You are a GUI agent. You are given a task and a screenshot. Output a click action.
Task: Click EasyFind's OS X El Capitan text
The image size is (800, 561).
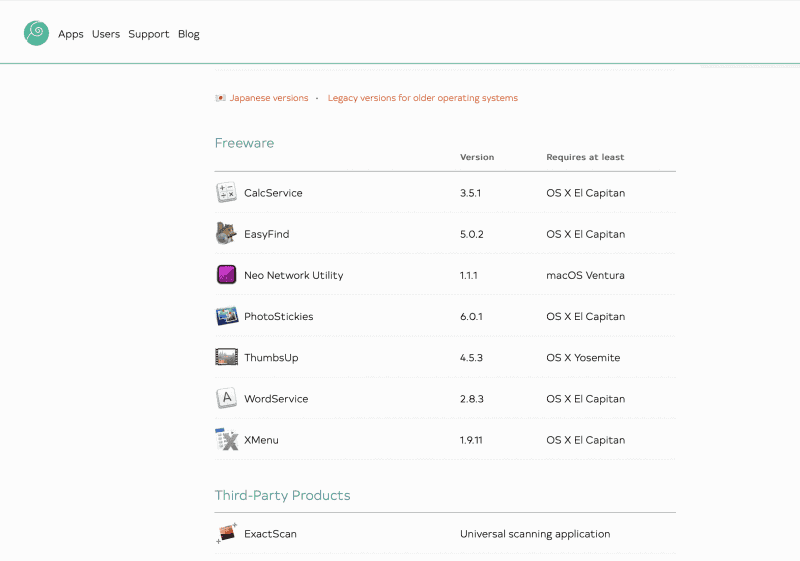click(x=586, y=234)
